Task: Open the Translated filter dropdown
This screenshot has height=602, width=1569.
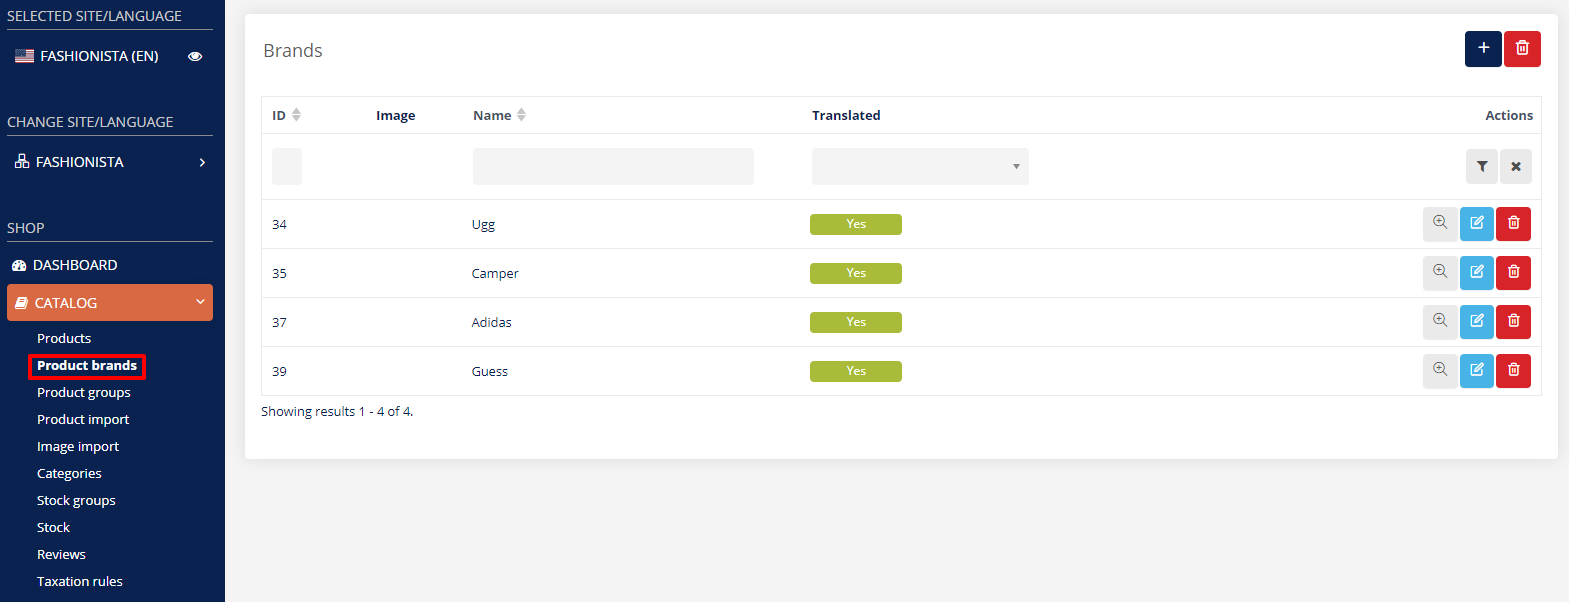Action: 920,167
